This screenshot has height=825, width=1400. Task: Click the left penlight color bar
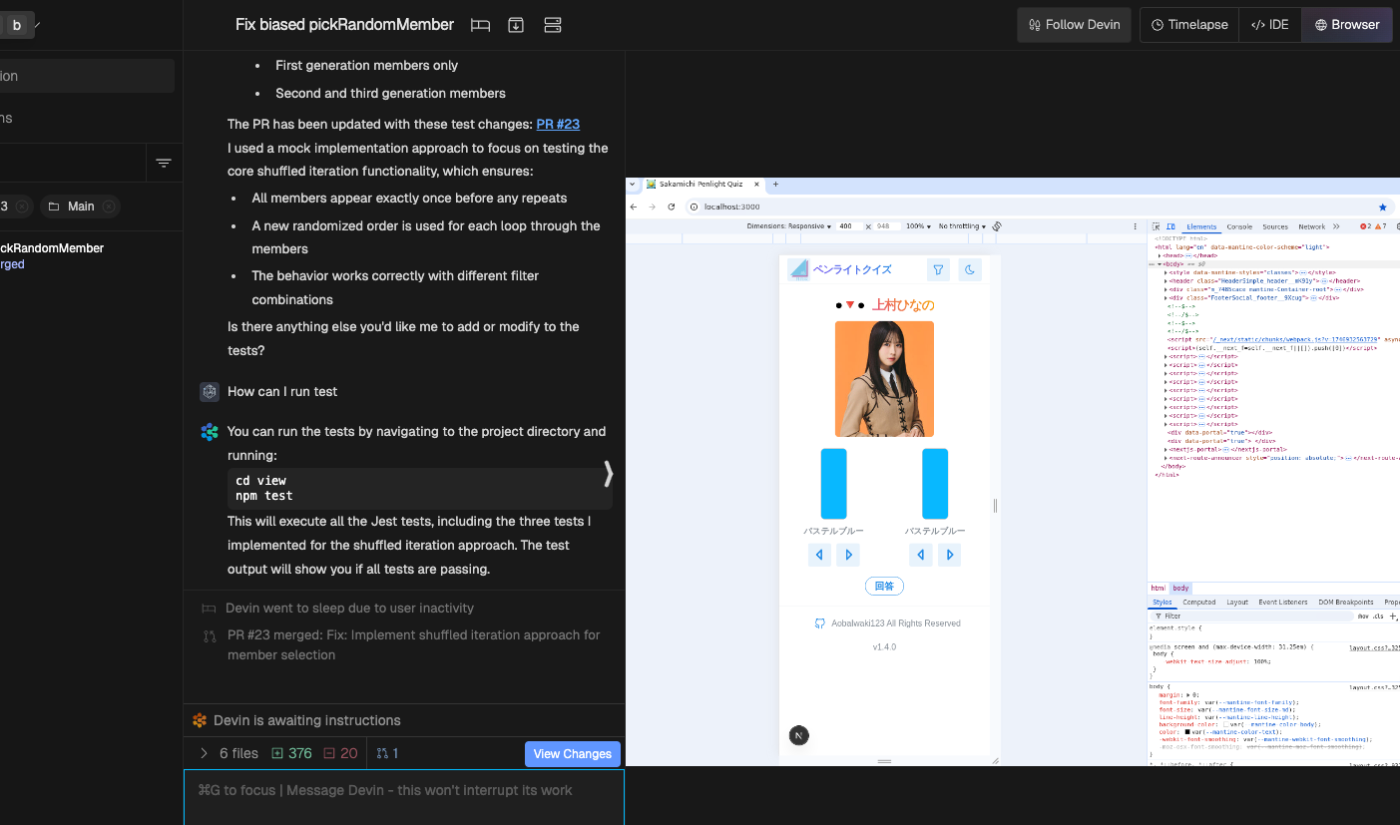point(834,484)
